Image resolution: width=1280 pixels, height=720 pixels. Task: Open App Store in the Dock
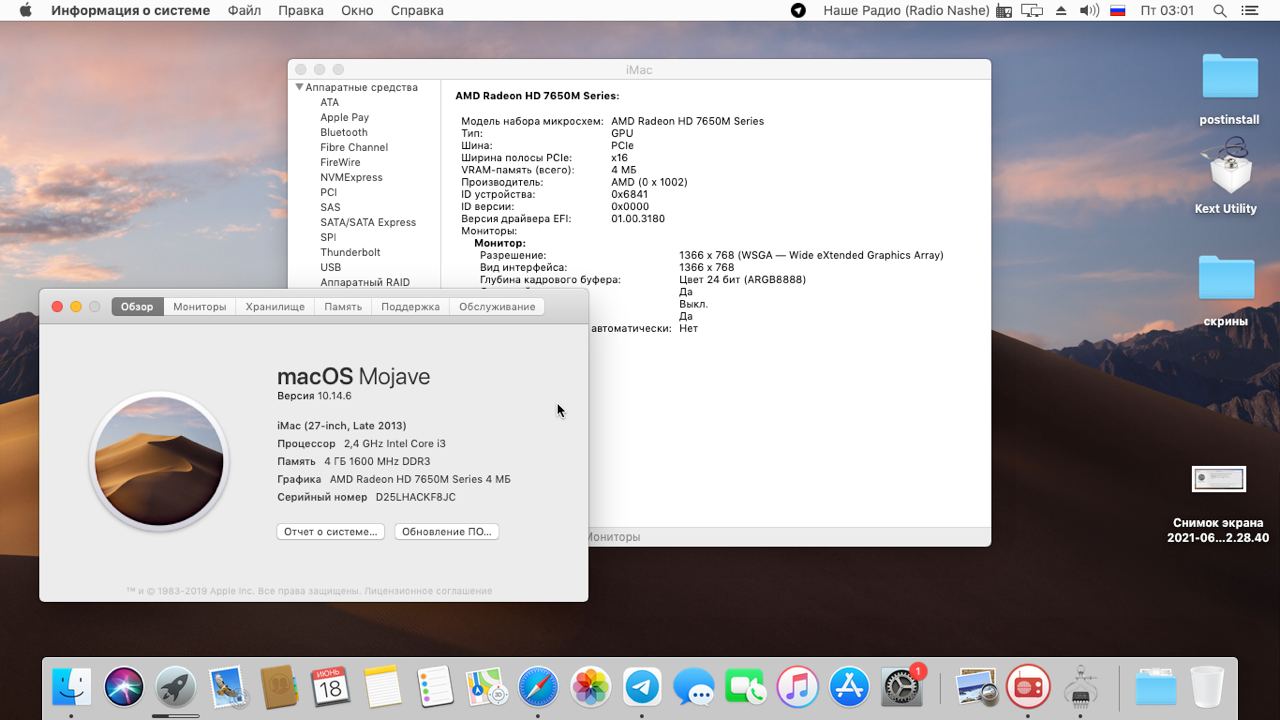pos(849,687)
